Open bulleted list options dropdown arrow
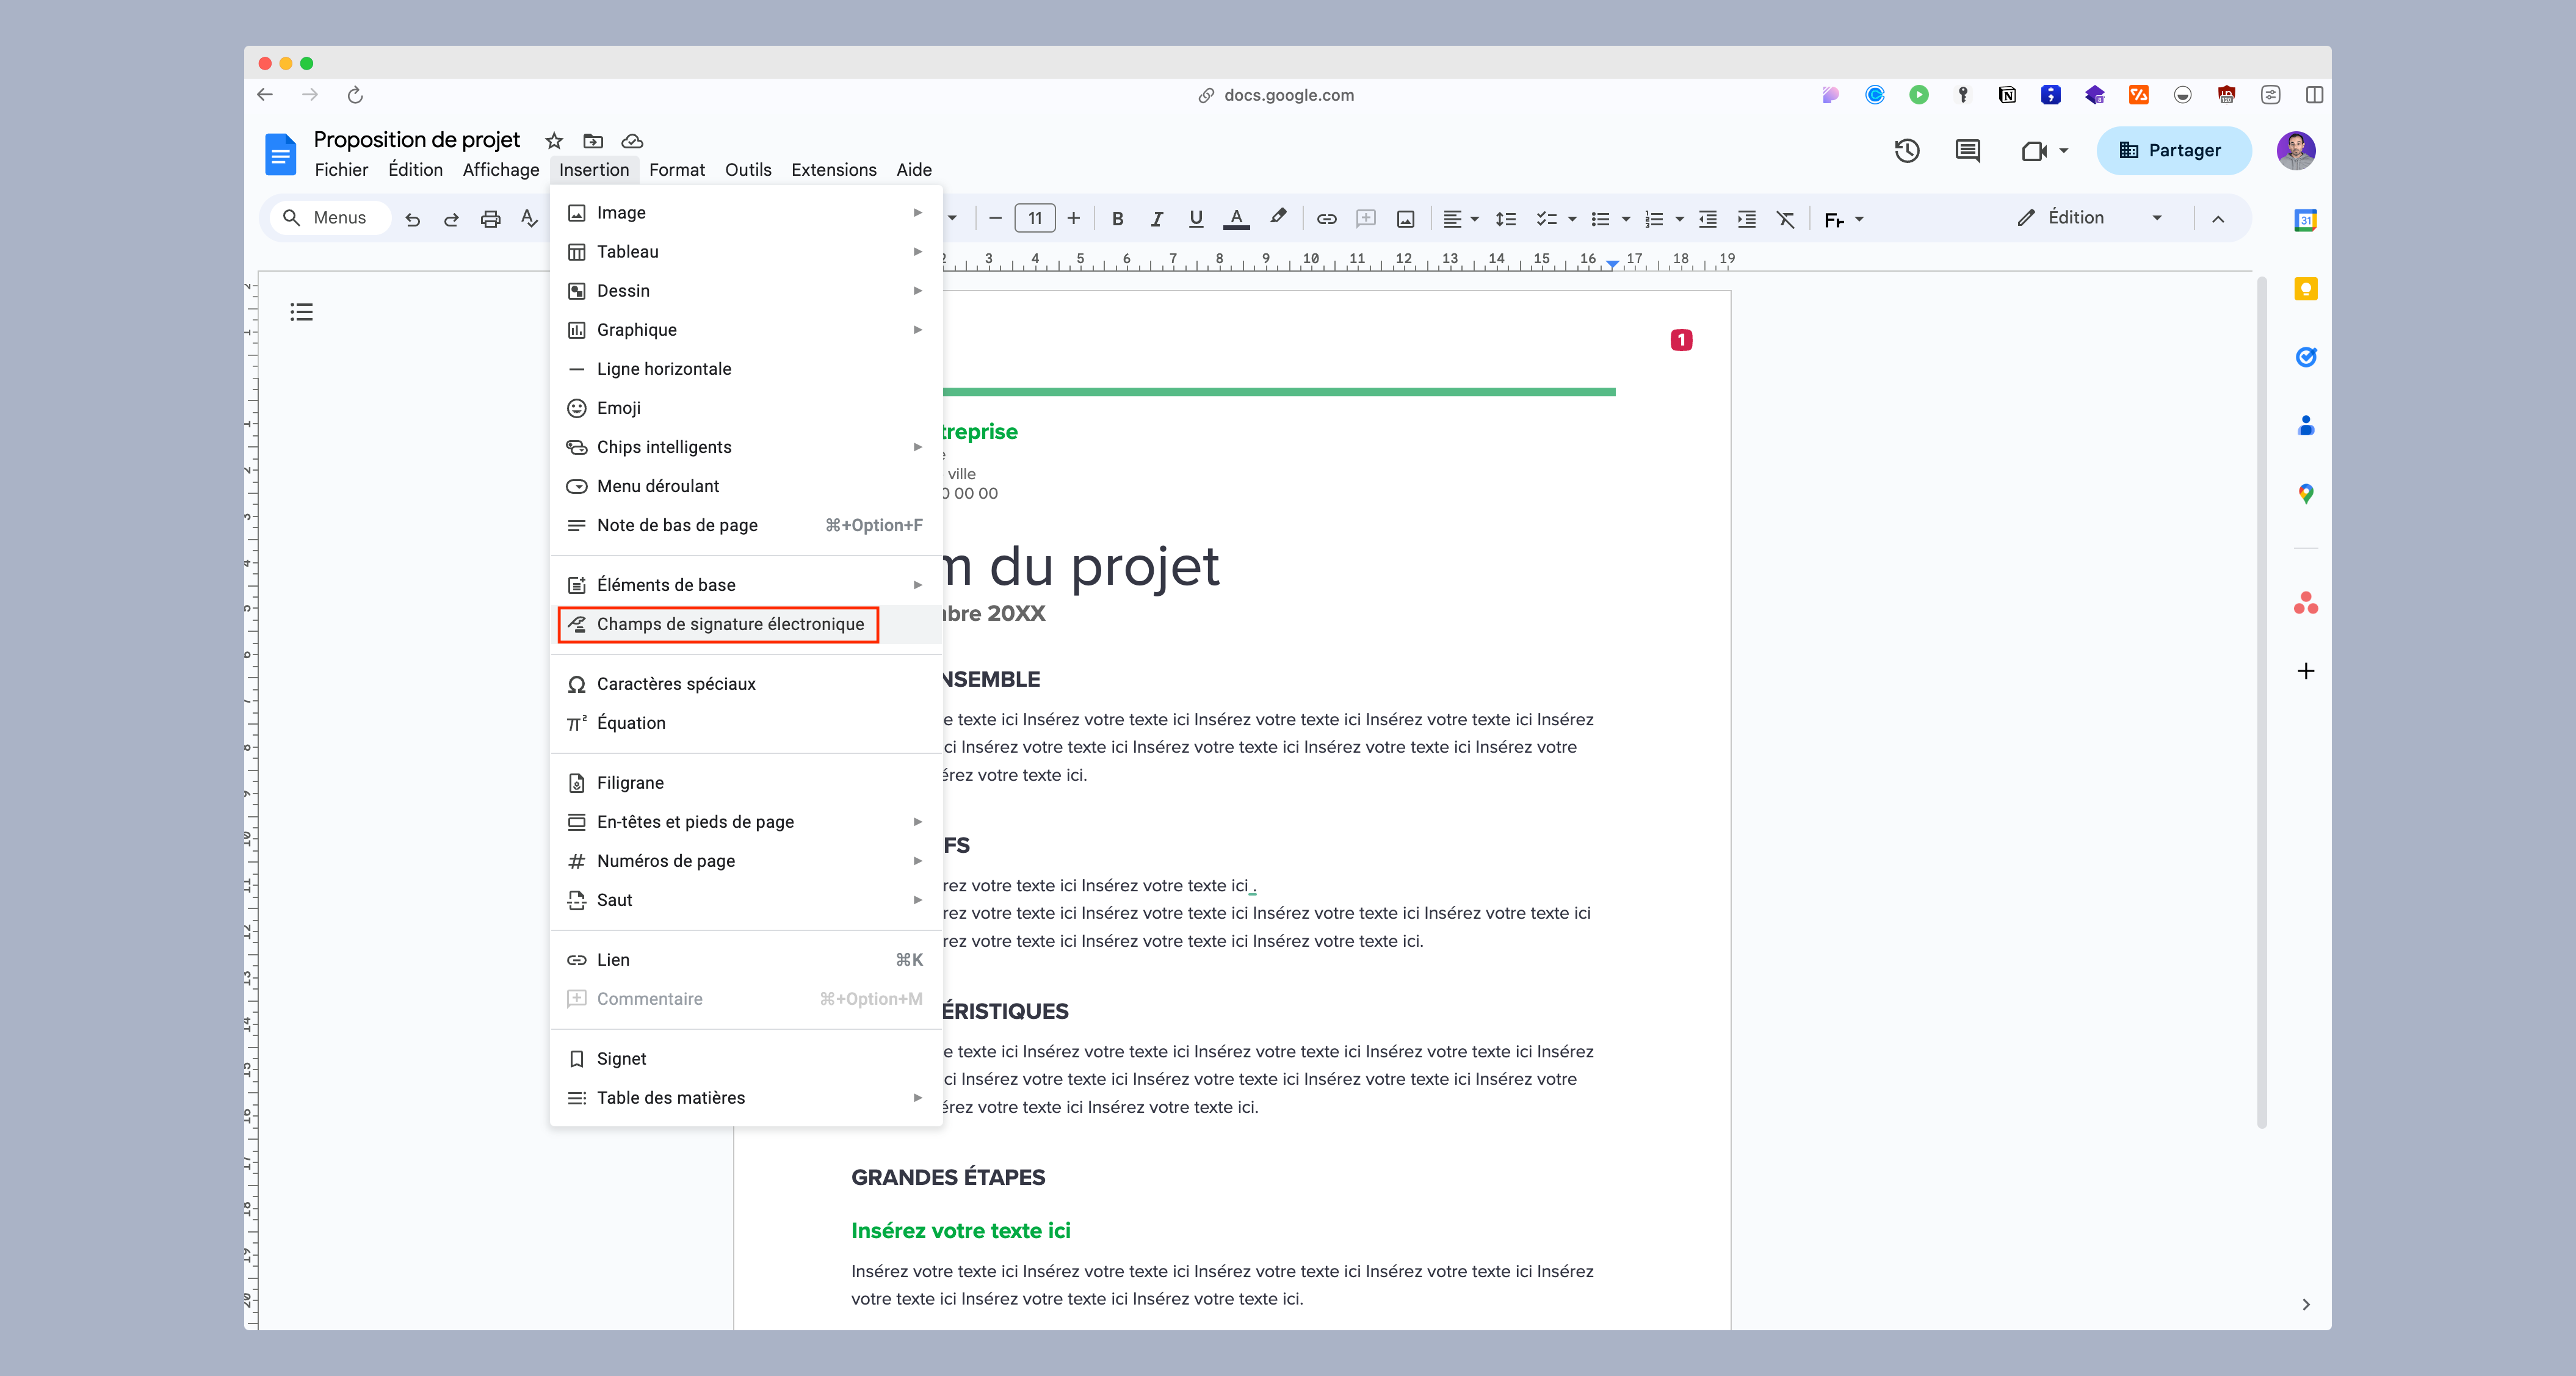This screenshot has width=2576, height=1376. [x=1626, y=219]
